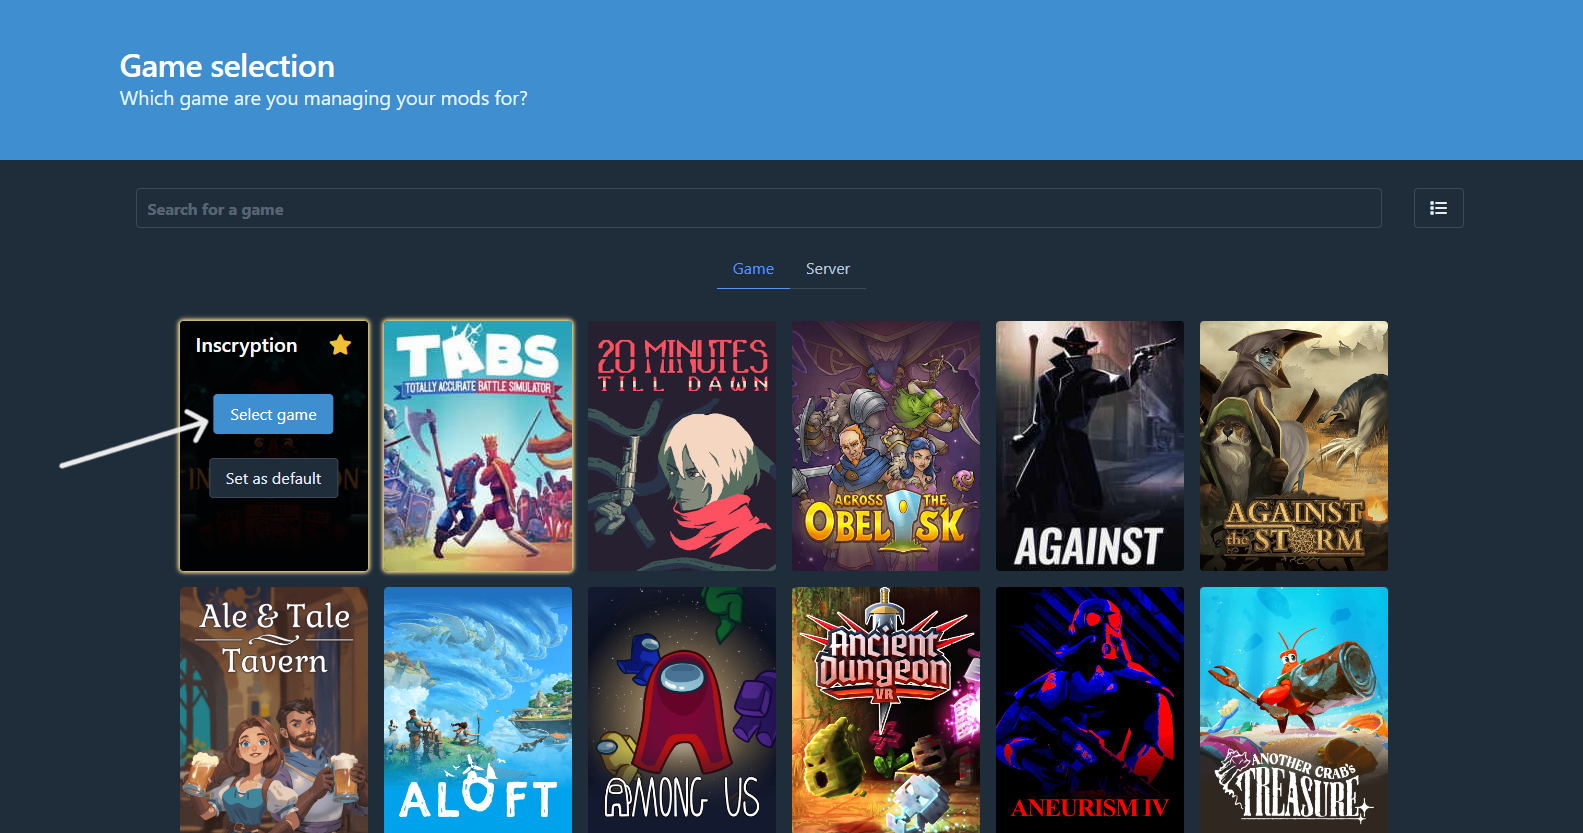Choose Against the Storm cover
The height and width of the screenshot is (833, 1583).
click(x=1294, y=446)
